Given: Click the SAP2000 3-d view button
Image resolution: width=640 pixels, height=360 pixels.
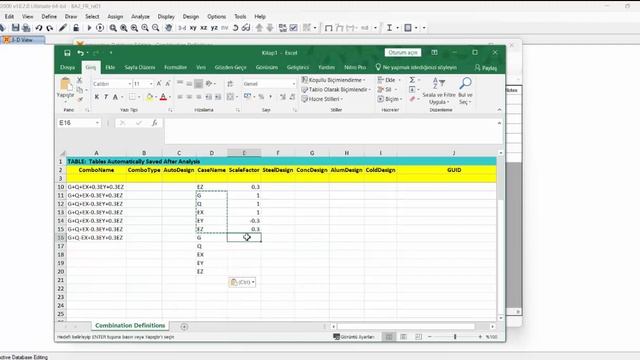Looking at the screenshot, I should 182,28.
